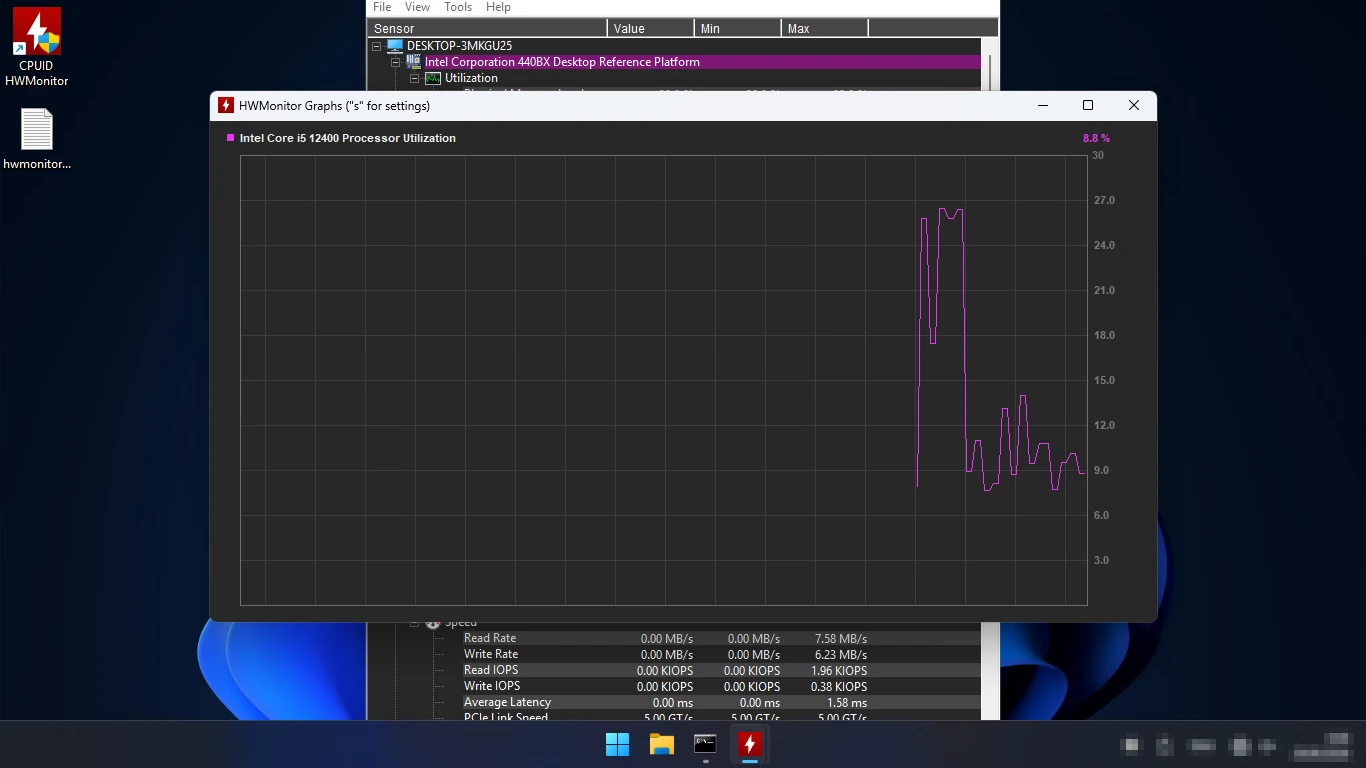Screen dimensions: 1366x768
Task: Collapse the DESKTOP-3MKGU25 tree node
Action: 377,46
